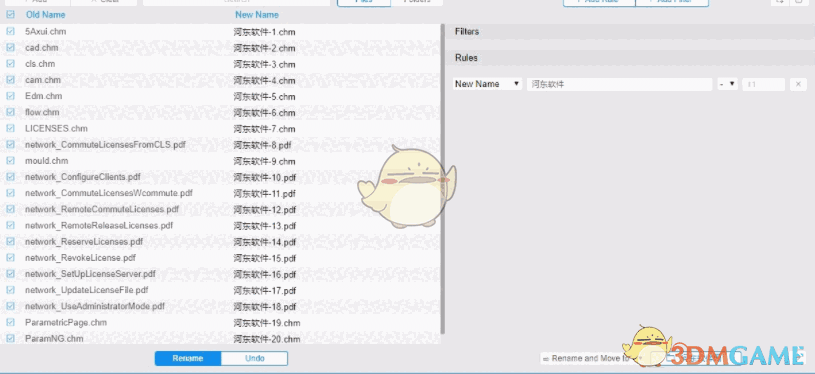Screen dimensions: 815x374
Task: Select the 5Axui.chm file name
Action: coord(45,31)
